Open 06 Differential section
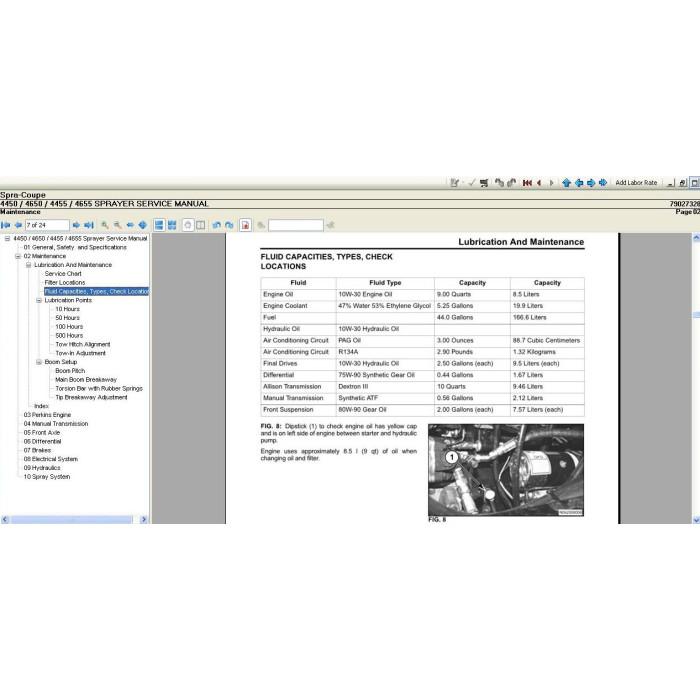The width and height of the screenshot is (700, 700). coord(42,442)
